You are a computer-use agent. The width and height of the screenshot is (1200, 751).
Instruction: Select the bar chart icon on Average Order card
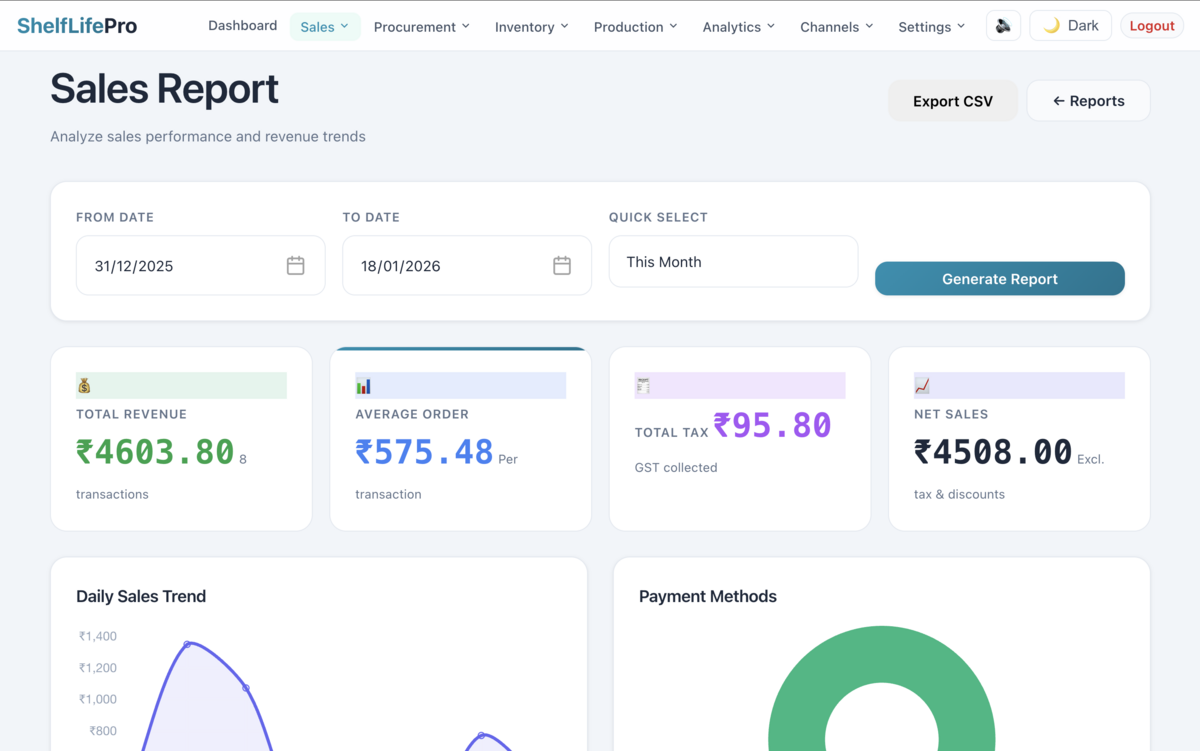tap(365, 385)
